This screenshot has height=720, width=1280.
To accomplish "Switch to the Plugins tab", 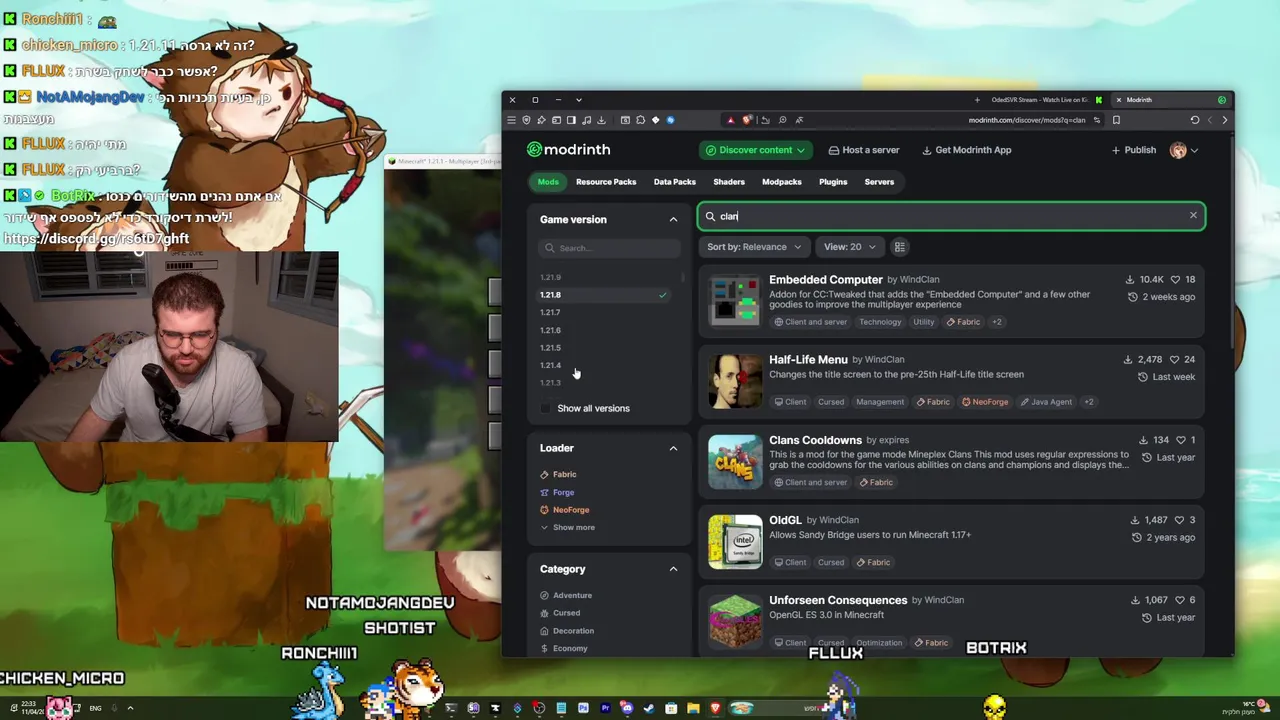I will 833,182.
